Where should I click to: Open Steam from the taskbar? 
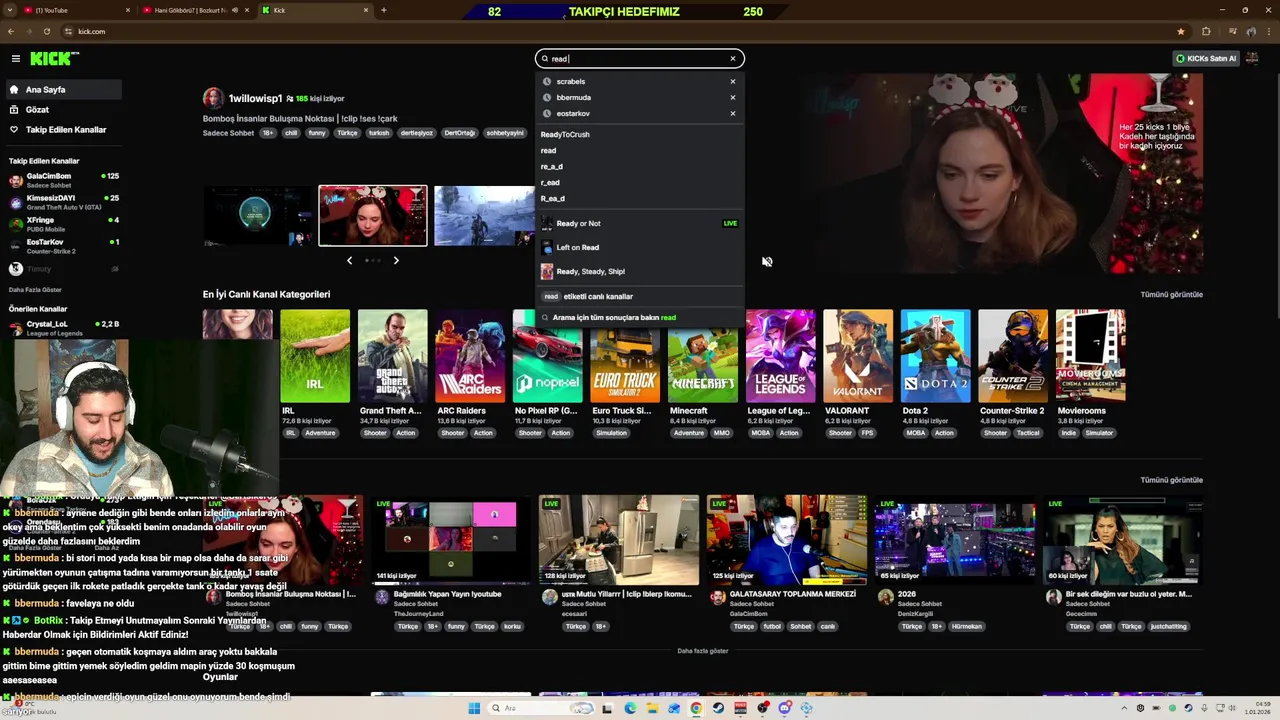(x=718, y=708)
